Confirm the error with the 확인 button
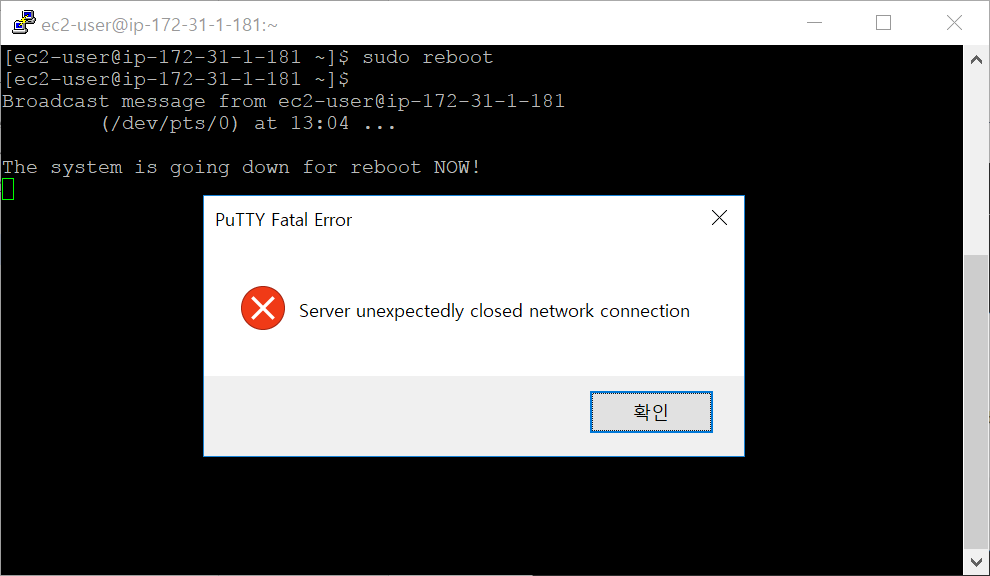 click(651, 412)
